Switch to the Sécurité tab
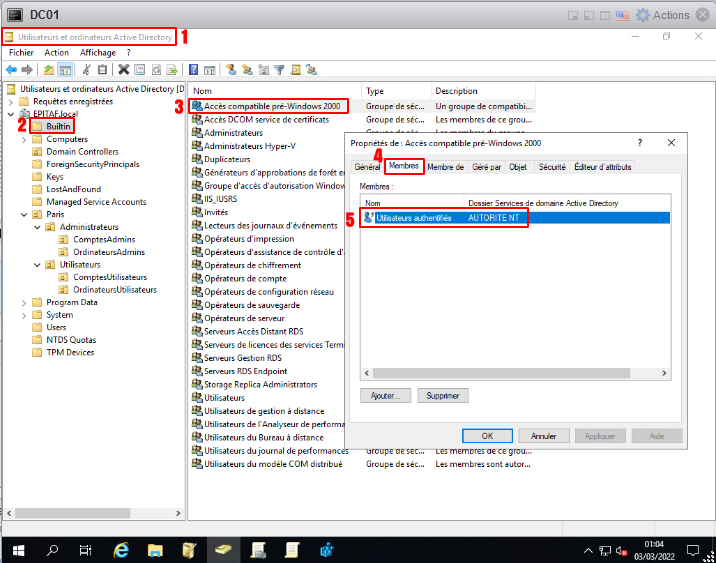The height and width of the screenshot is (563, 716). click(552, 167)
